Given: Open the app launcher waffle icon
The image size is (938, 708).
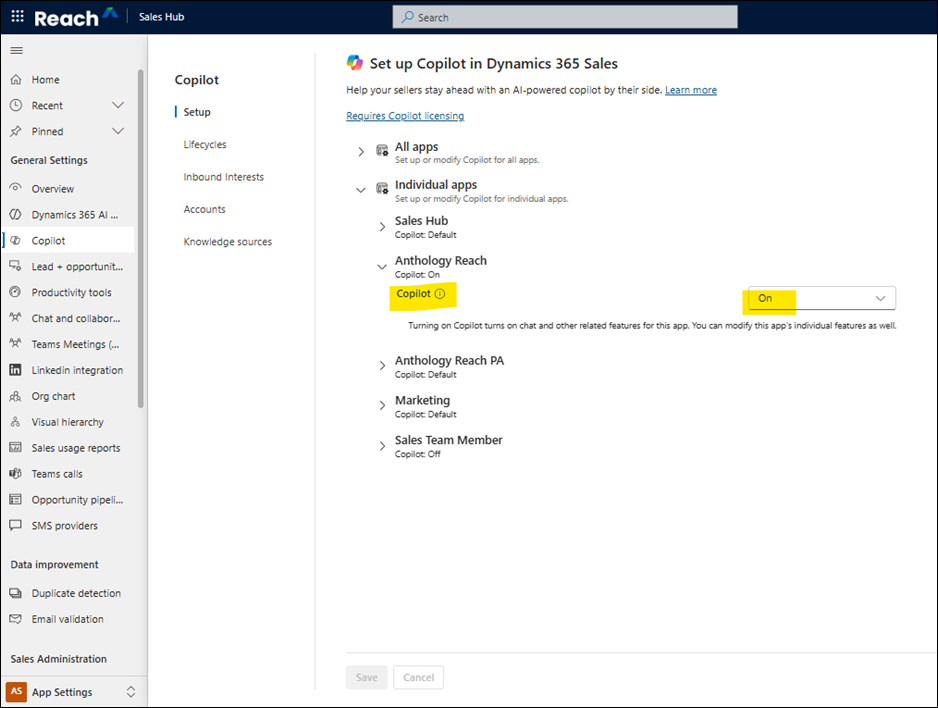Looking at the screenshot, I should (17, 17).
